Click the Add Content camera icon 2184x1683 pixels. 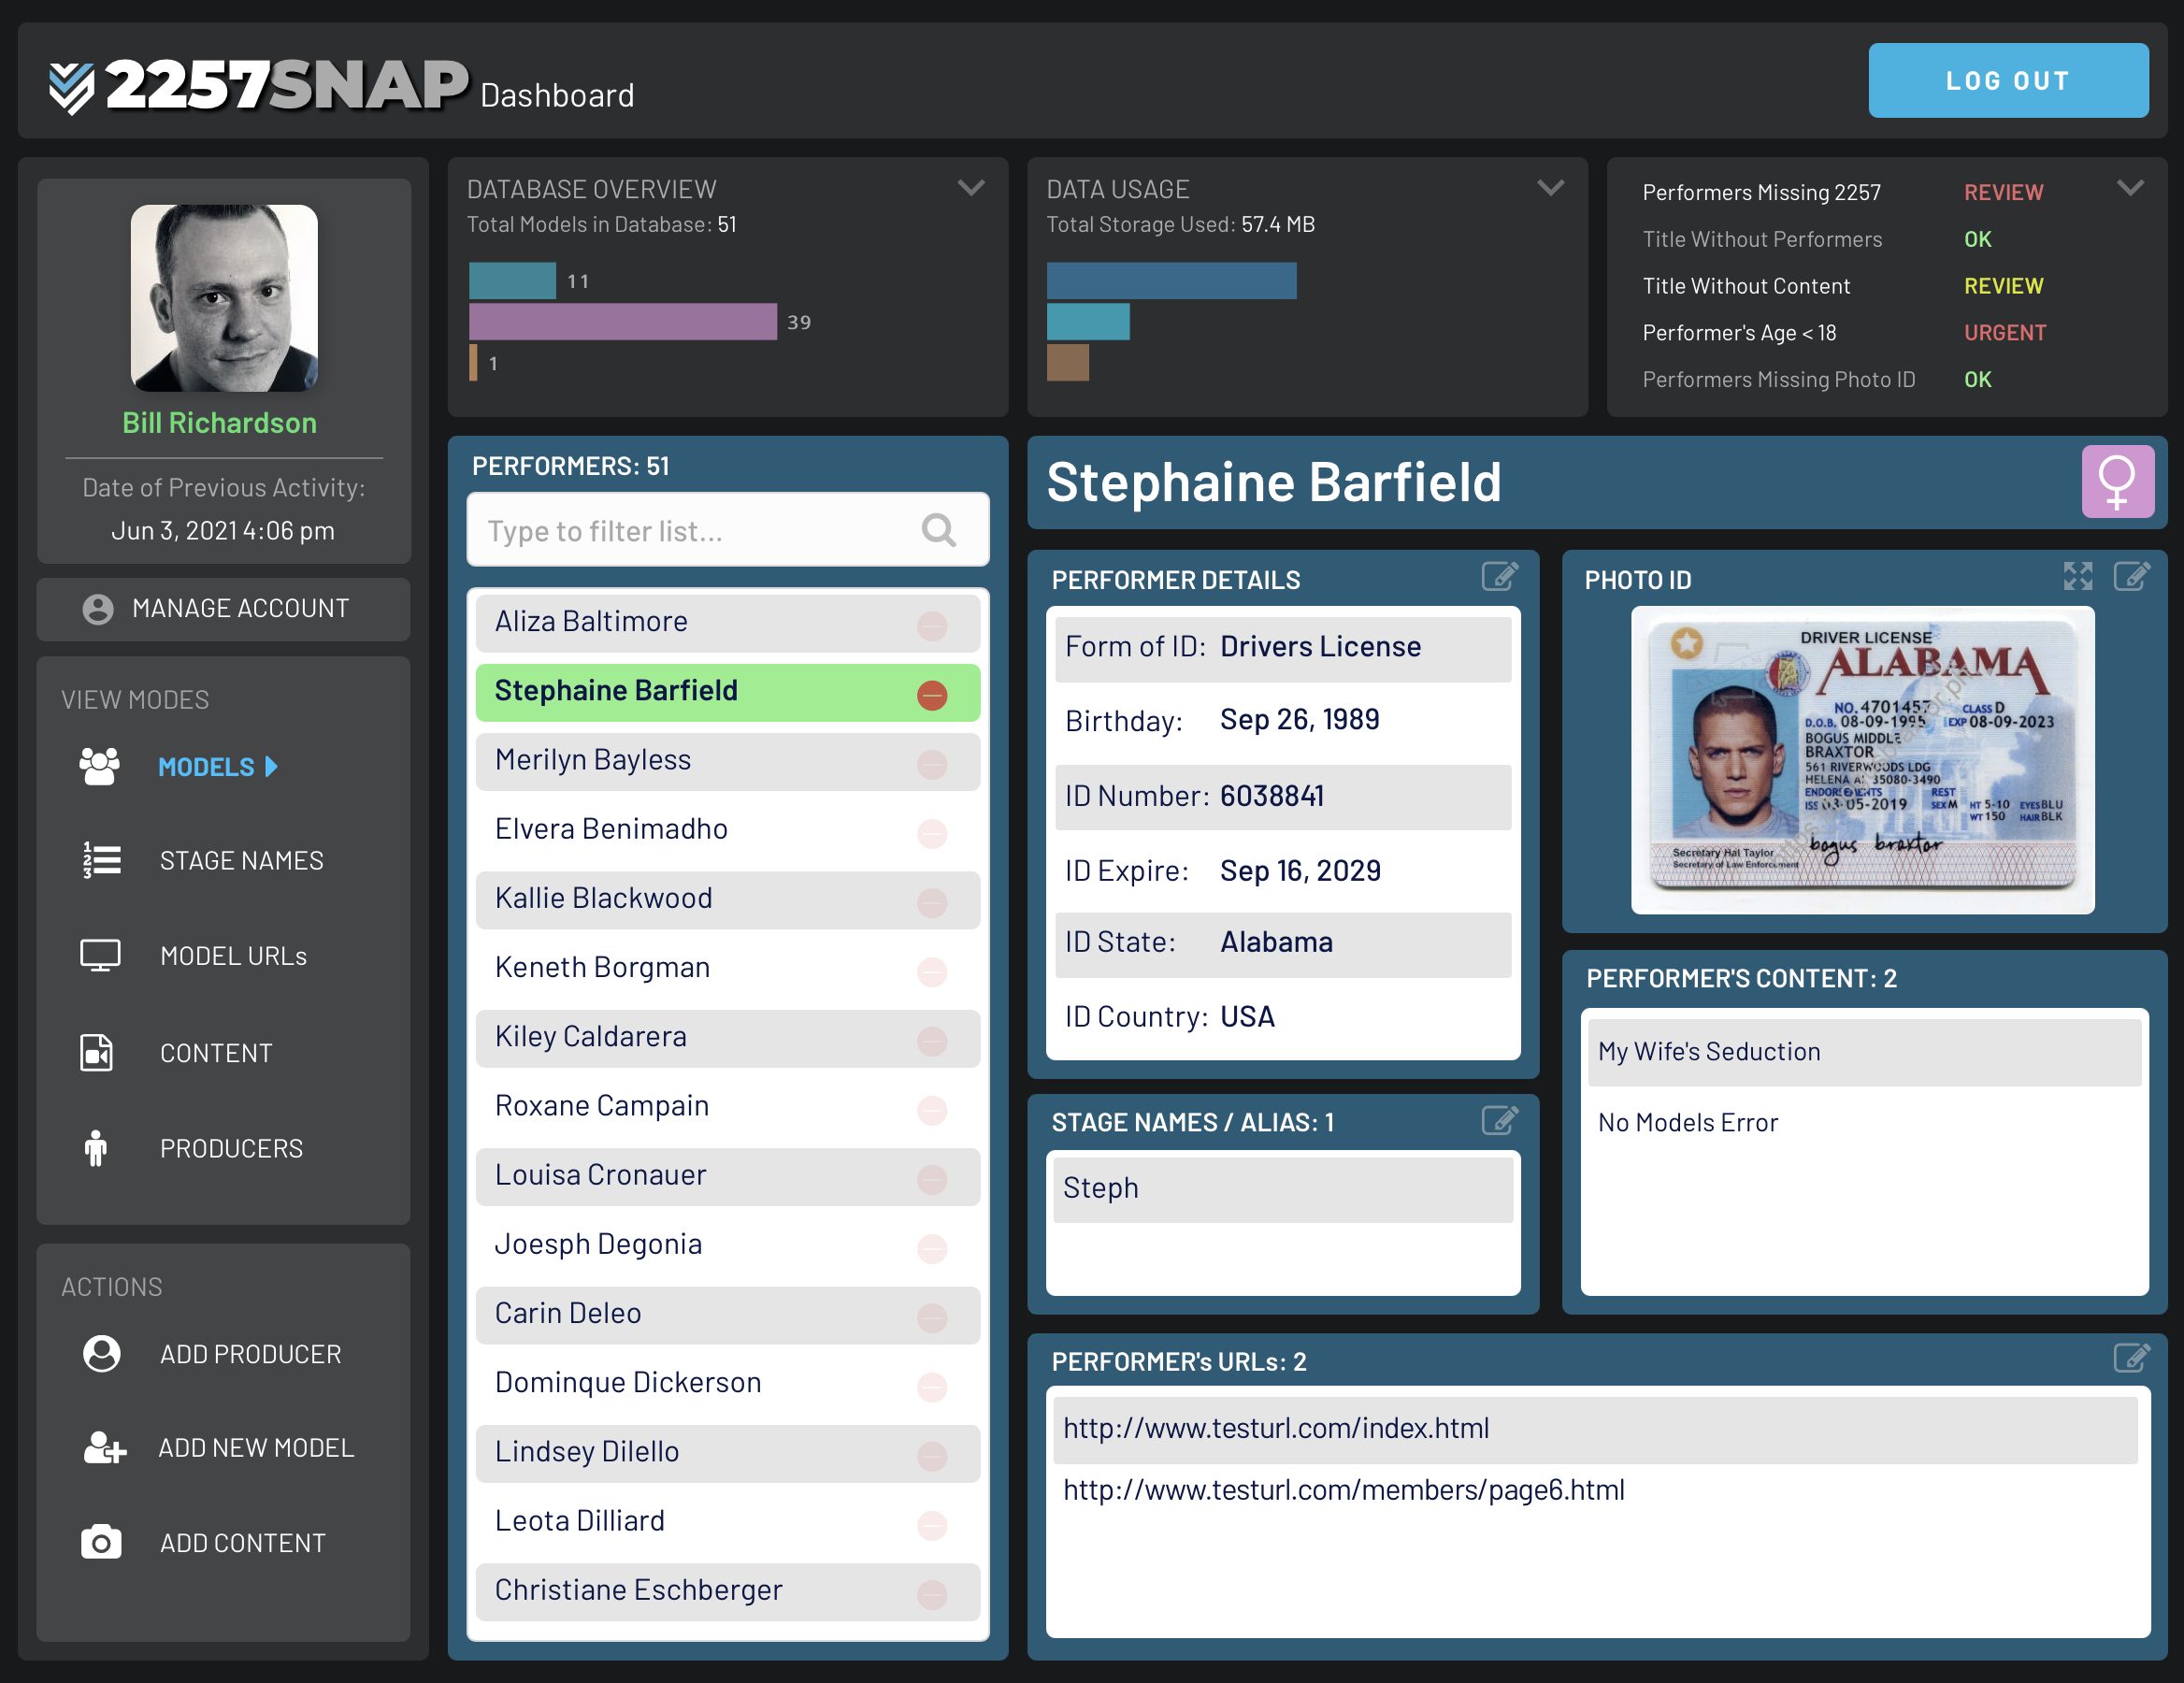101,1542
